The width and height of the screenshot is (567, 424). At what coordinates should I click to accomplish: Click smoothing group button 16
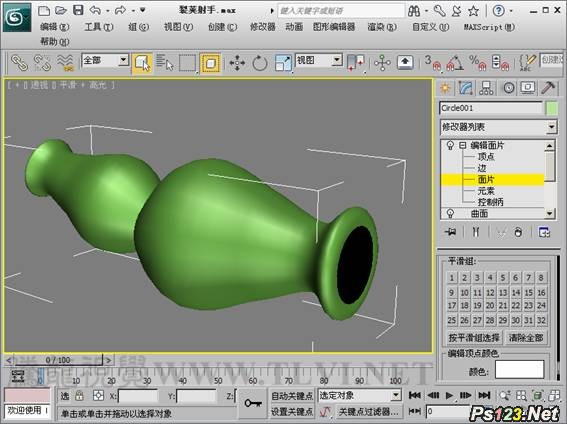(x=541, y=292)
